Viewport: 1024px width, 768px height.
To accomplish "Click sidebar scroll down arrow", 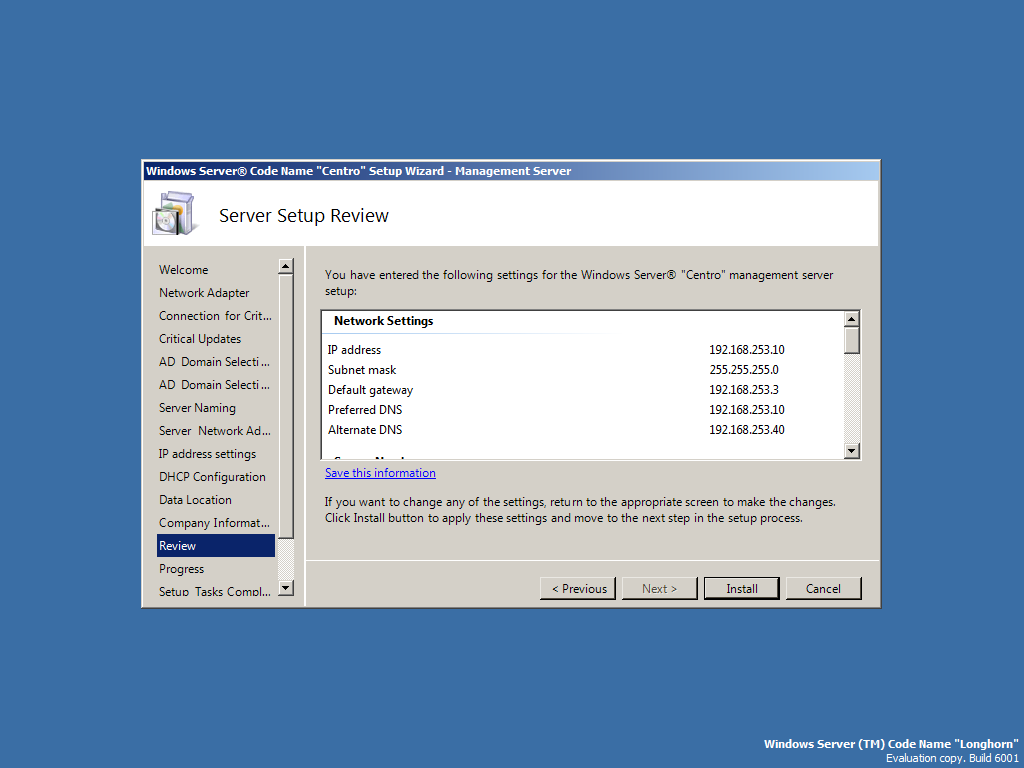I will (285, 588).
